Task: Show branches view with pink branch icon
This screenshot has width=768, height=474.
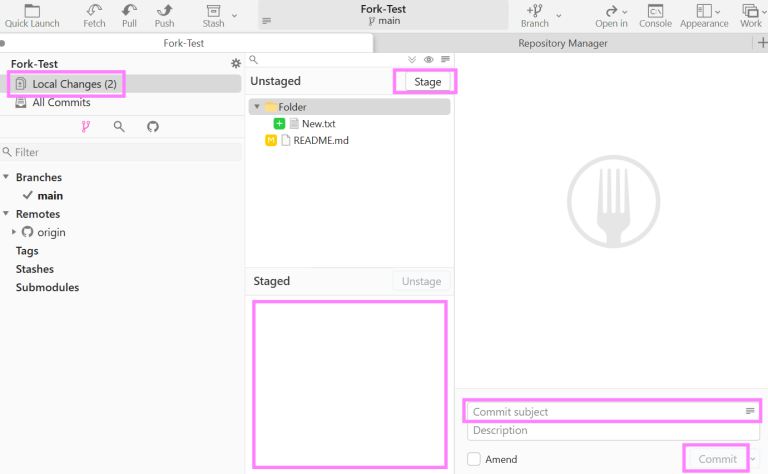Action: [86, 127]
